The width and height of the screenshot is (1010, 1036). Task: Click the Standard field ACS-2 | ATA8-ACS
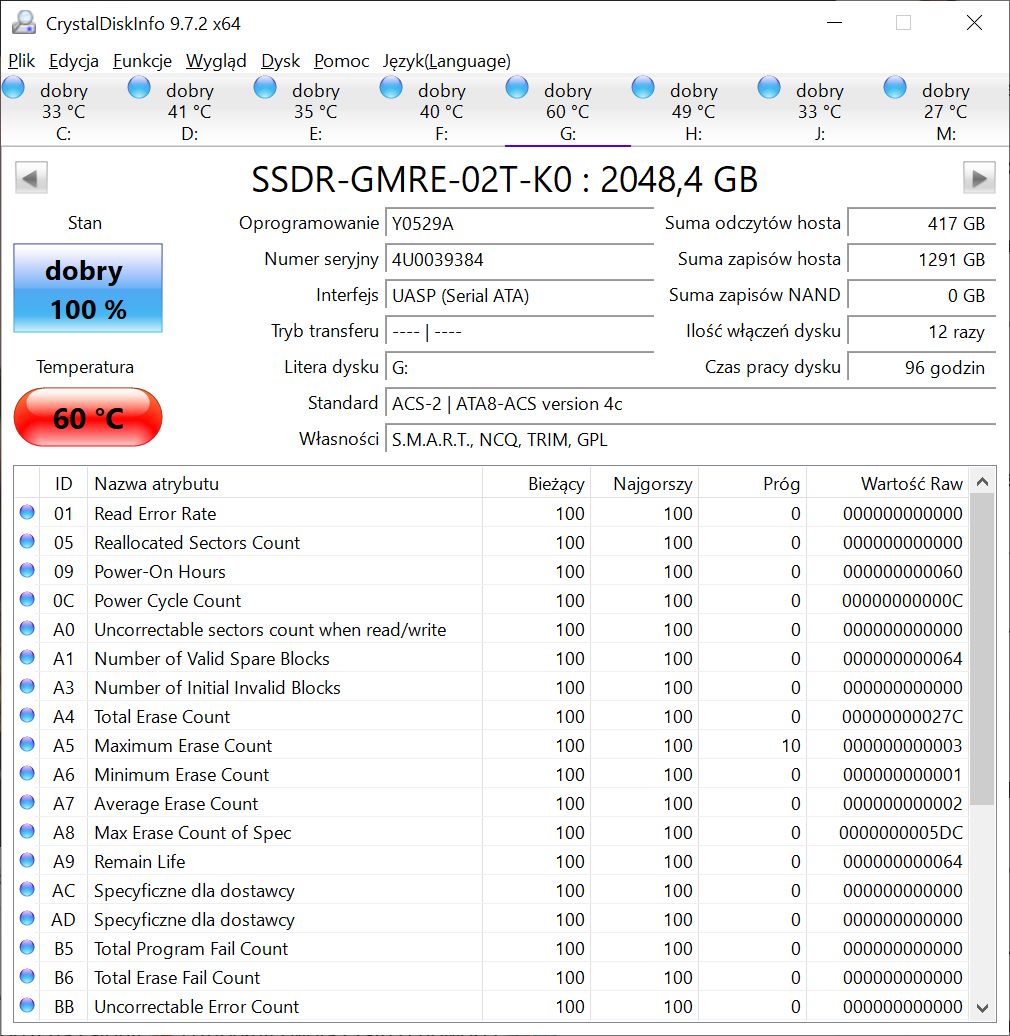690,404
